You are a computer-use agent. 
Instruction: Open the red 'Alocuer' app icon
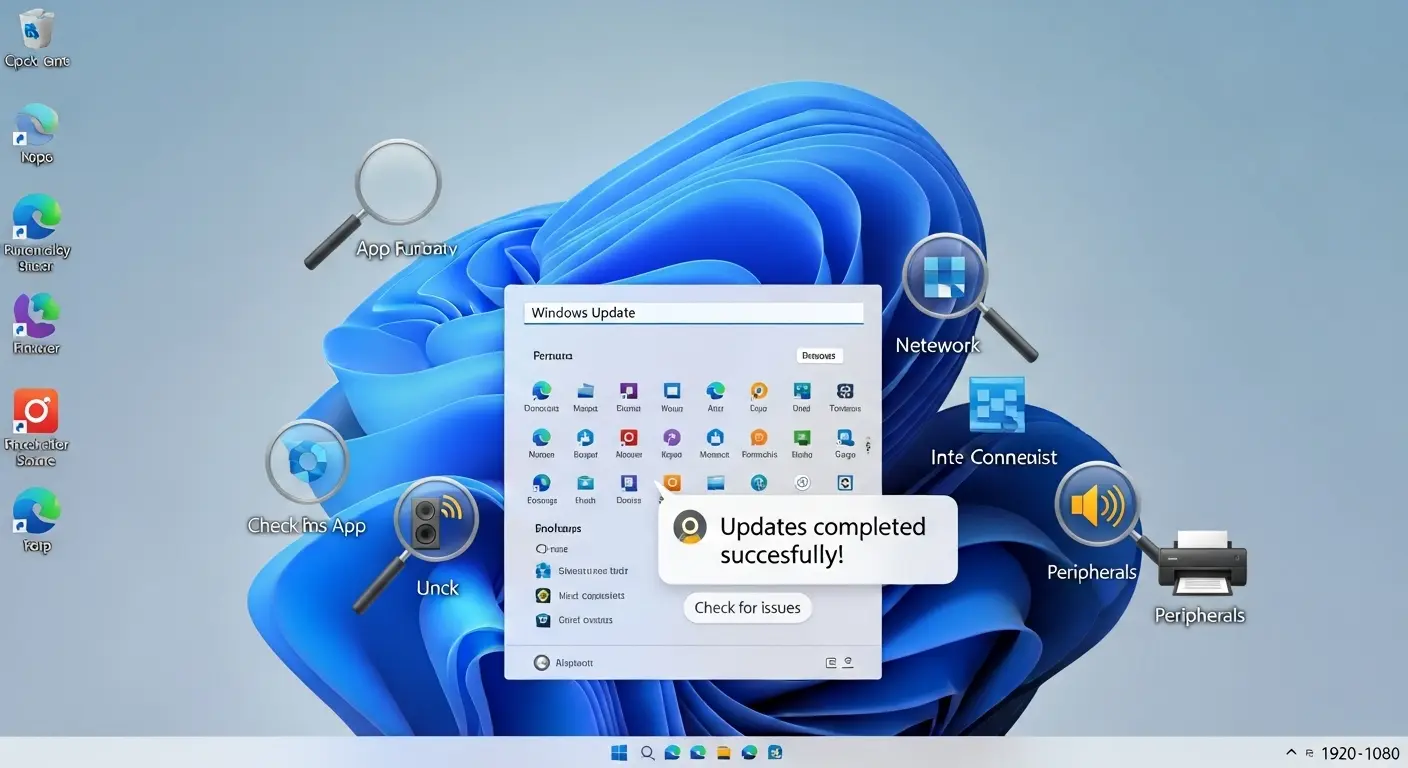coord(628,437)
